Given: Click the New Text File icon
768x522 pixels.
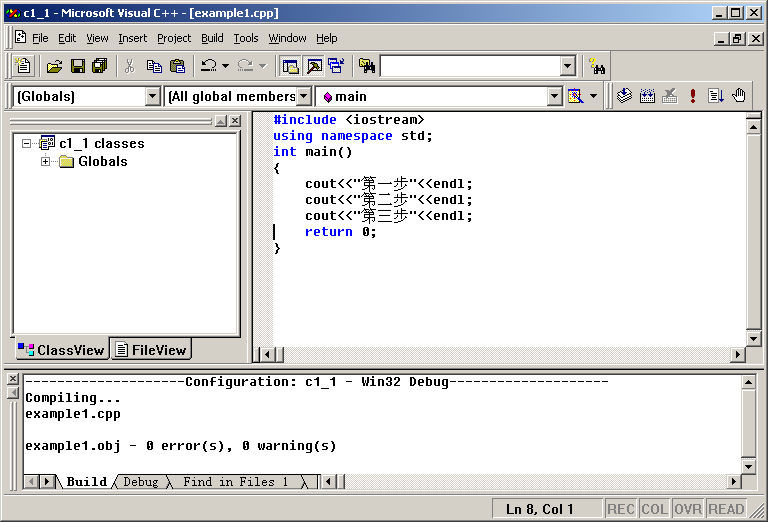Looking at the screenshot, I should [24, 66].
